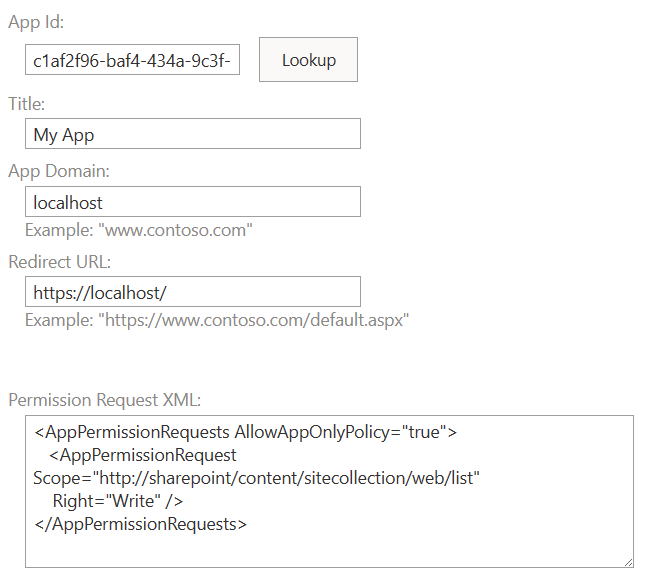Screen dimensions: 664x578
Task: Click the default.aspx example hint under Redirect URL
Action: 217,320
